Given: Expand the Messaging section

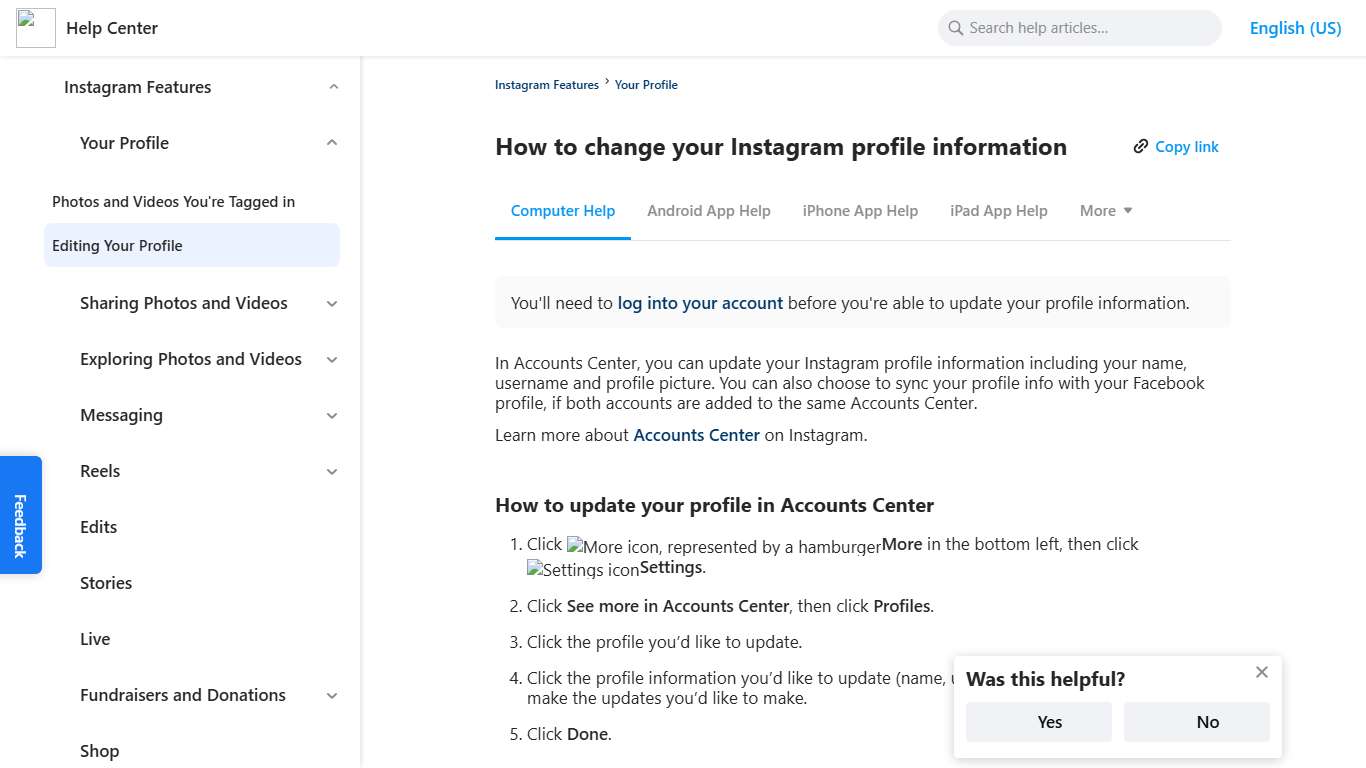Looking at the screenshot, I should 331,415.
